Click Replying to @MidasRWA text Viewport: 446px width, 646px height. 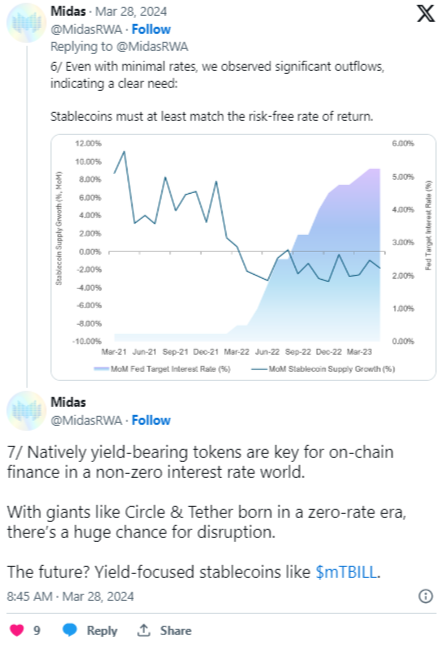point(119,47)
